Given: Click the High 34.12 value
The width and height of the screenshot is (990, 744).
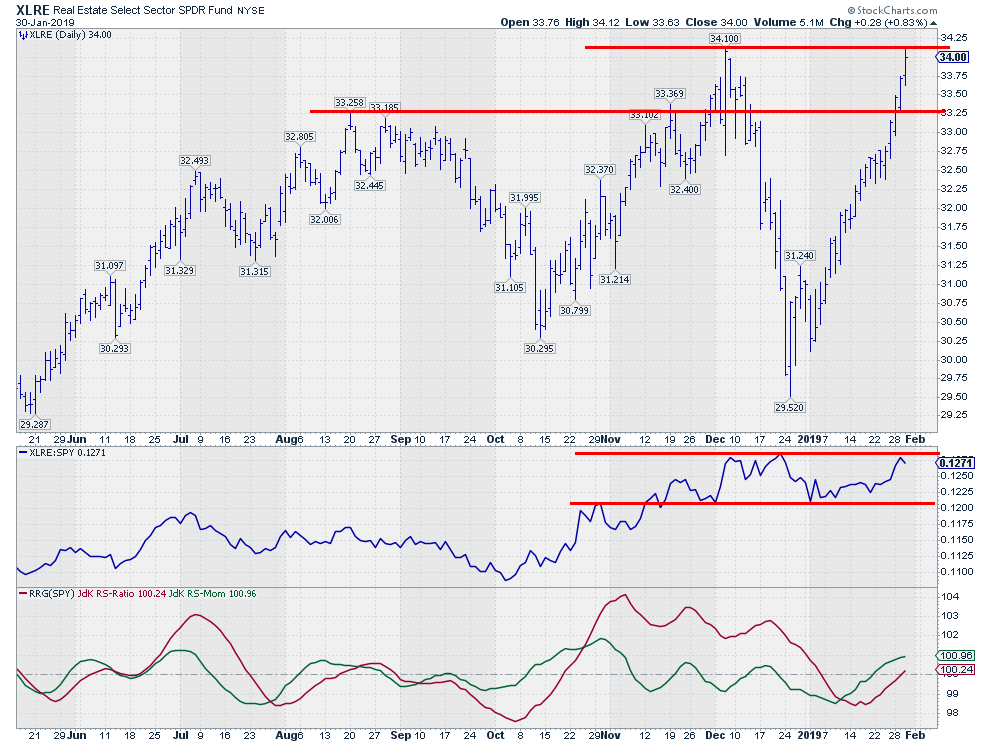Looking at the screenshot, I should 590,22.
